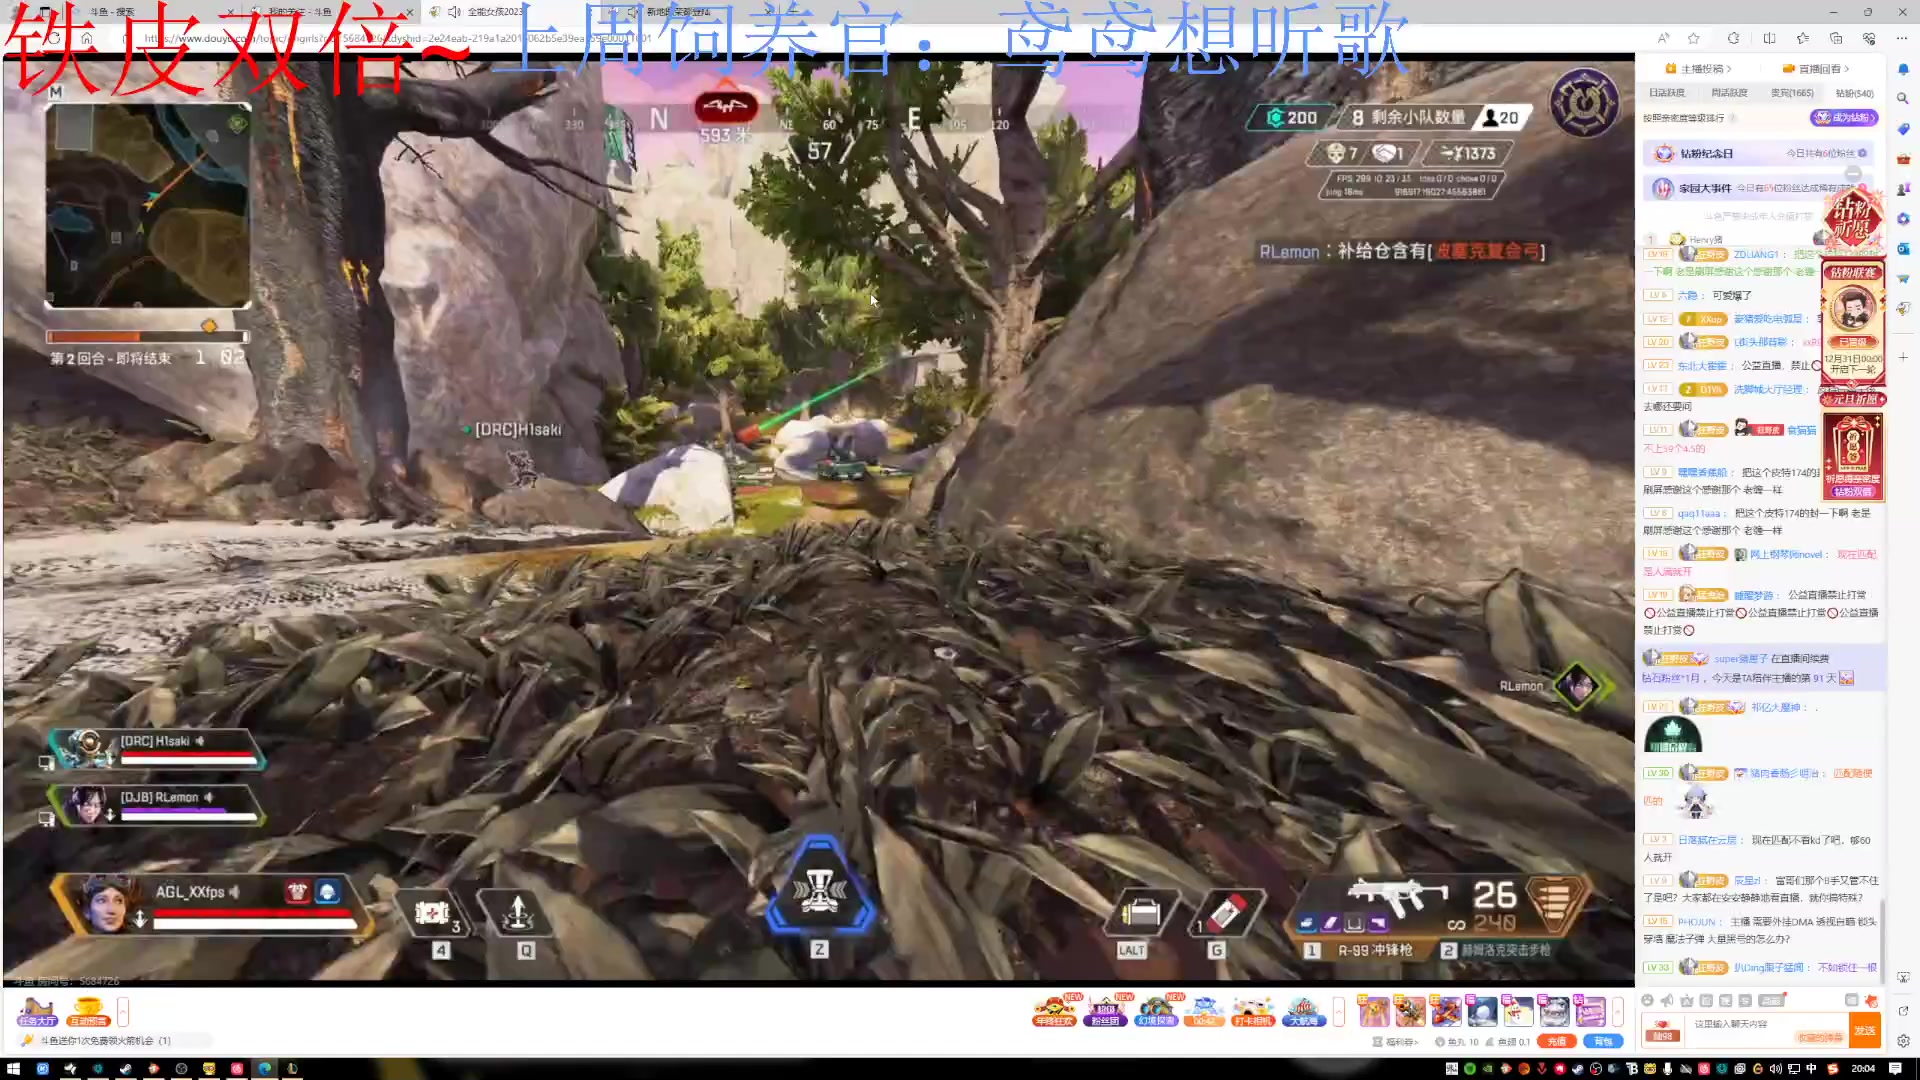Click the 发送 send button
The image size is (1920, 1080).
tap(1865, 1030)
